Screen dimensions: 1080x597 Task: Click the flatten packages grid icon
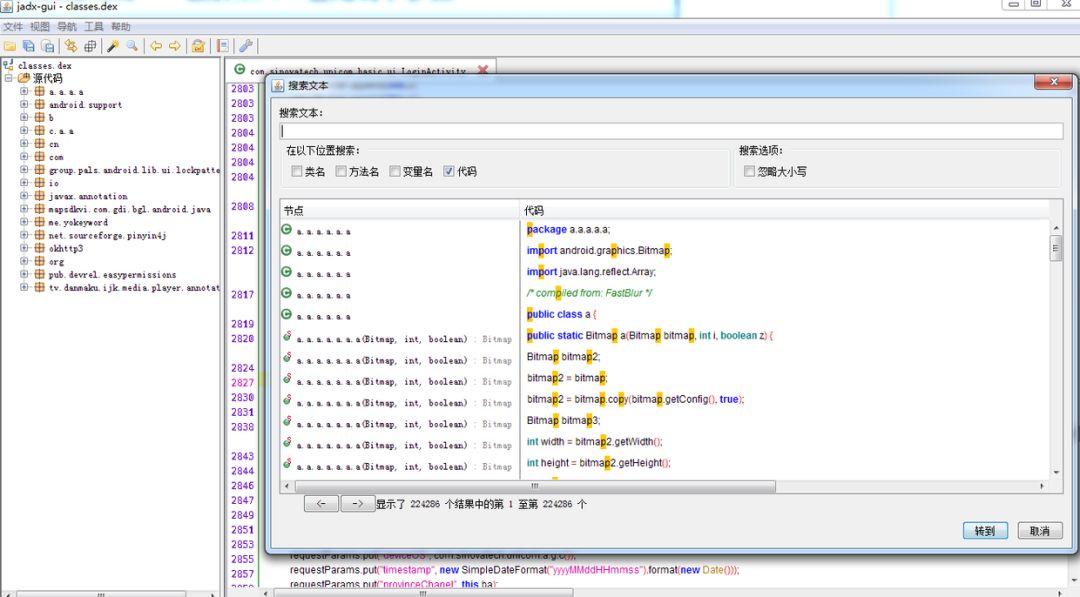click(x=90, y=46)
